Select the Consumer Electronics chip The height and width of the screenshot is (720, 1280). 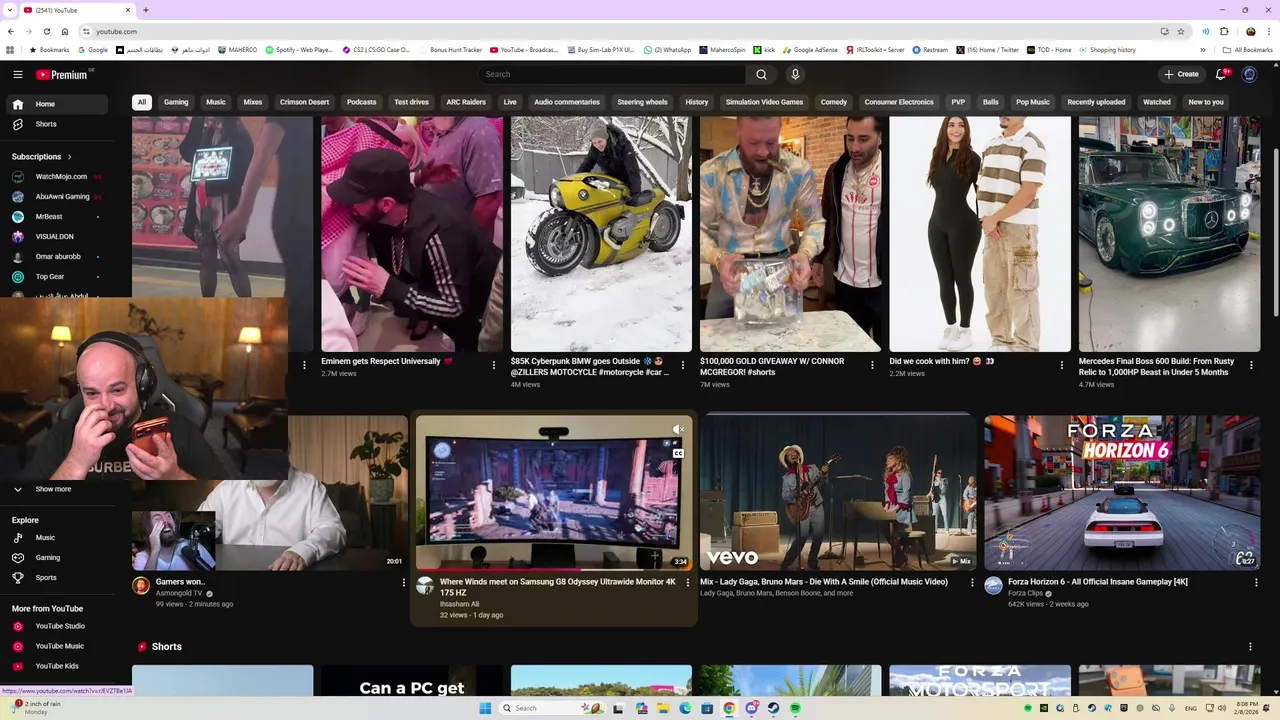(x=899, y=102)
